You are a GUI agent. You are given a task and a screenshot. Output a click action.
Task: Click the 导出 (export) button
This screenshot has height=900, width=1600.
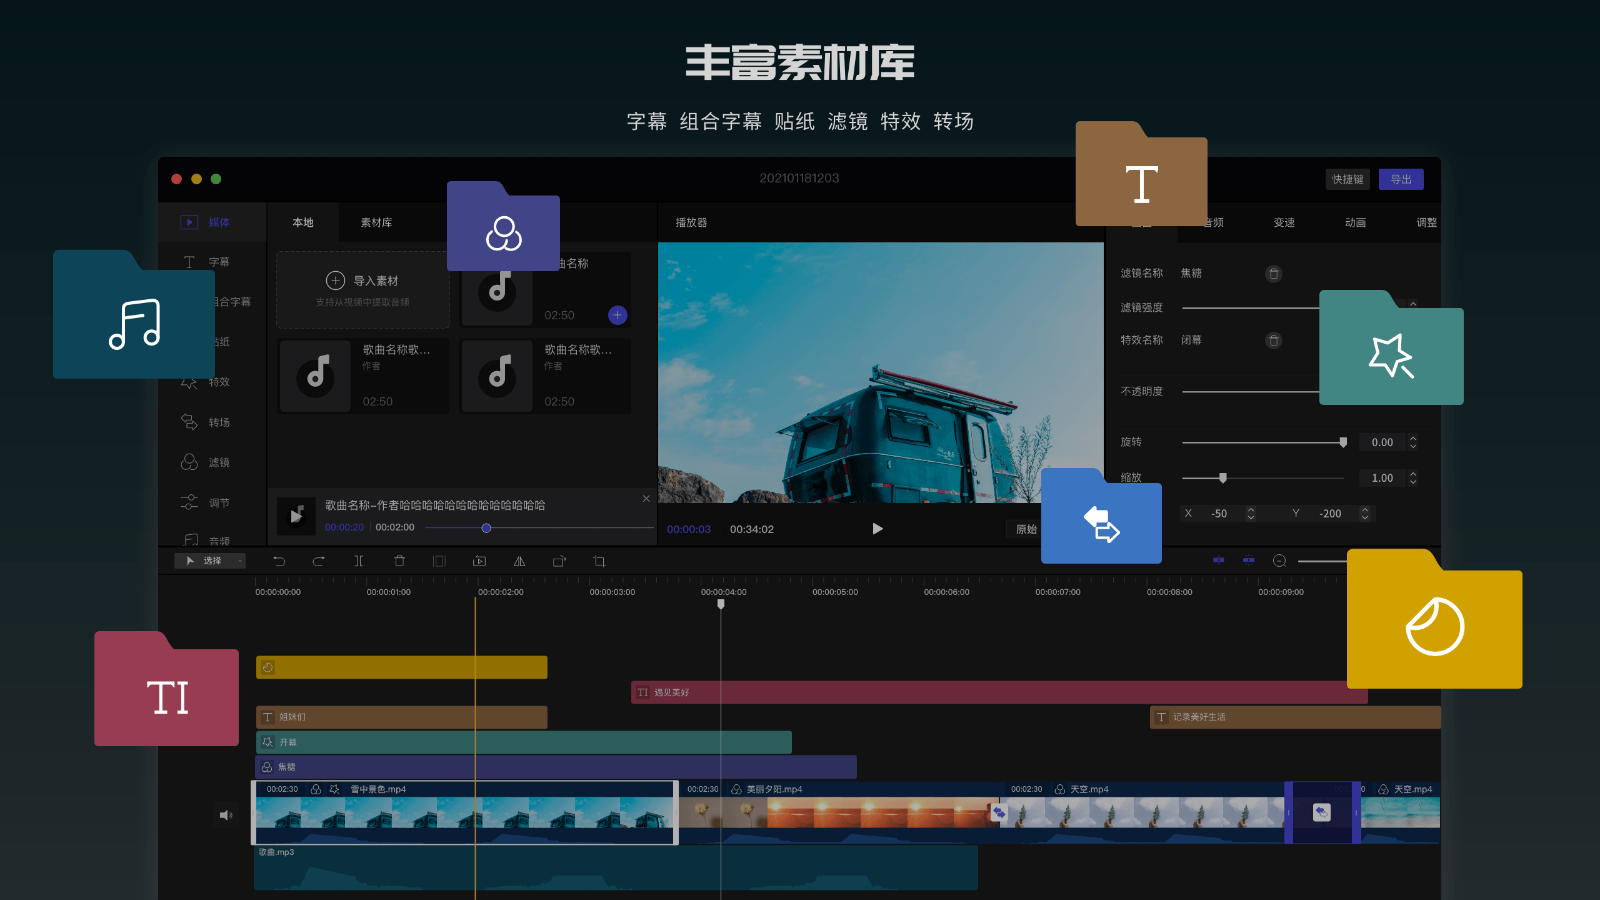[1400, 179]
